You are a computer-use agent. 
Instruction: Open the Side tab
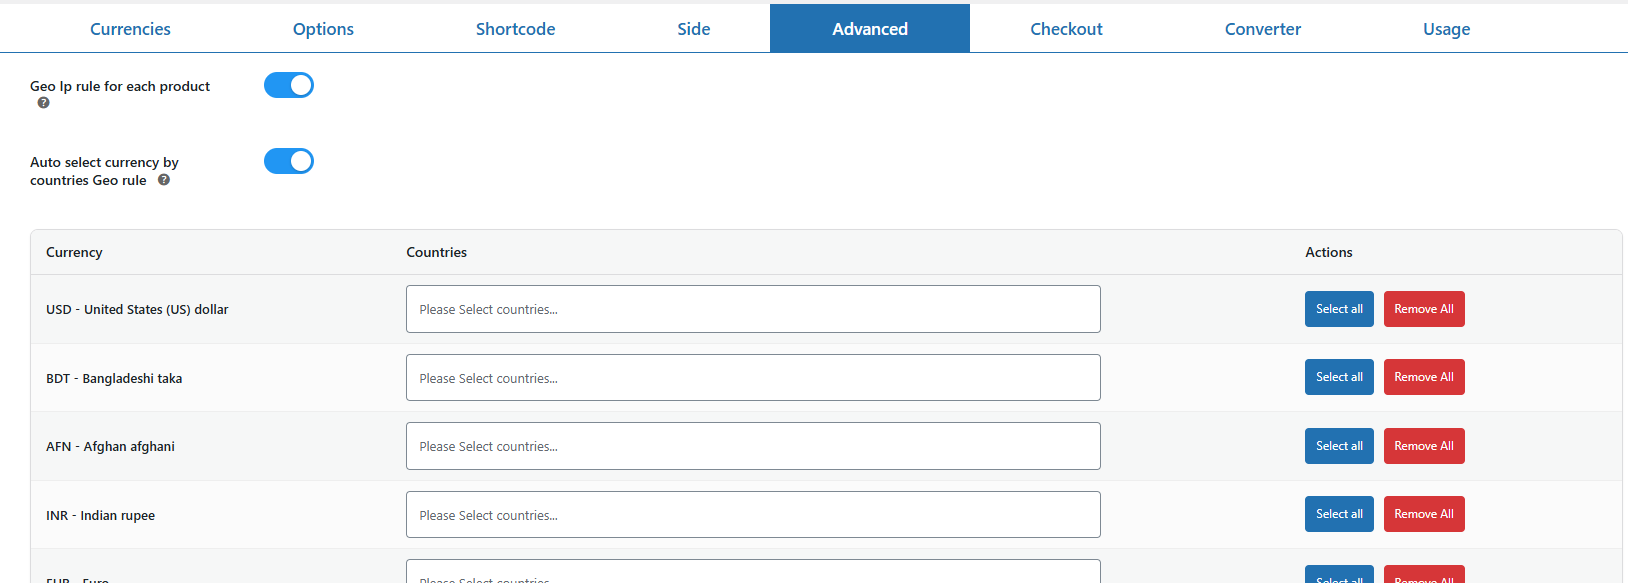click(693, 29)
